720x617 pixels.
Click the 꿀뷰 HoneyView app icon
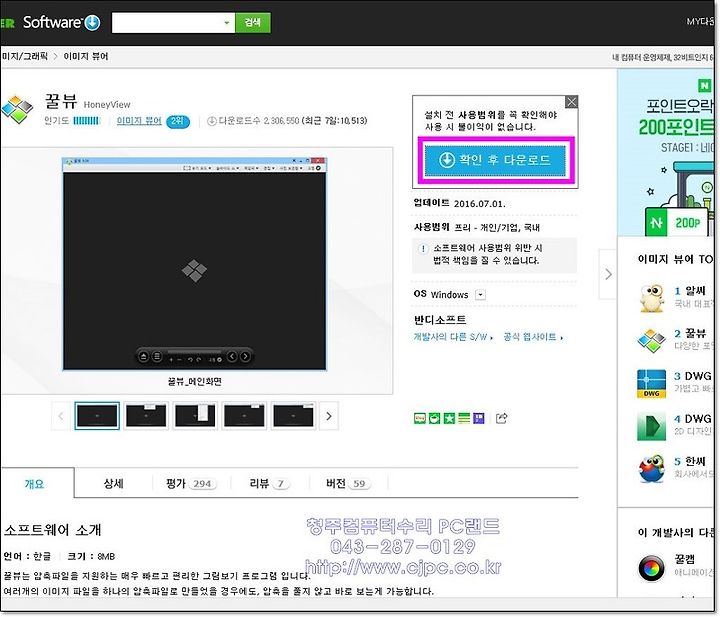pyautogui.click(x=17, y=109)
